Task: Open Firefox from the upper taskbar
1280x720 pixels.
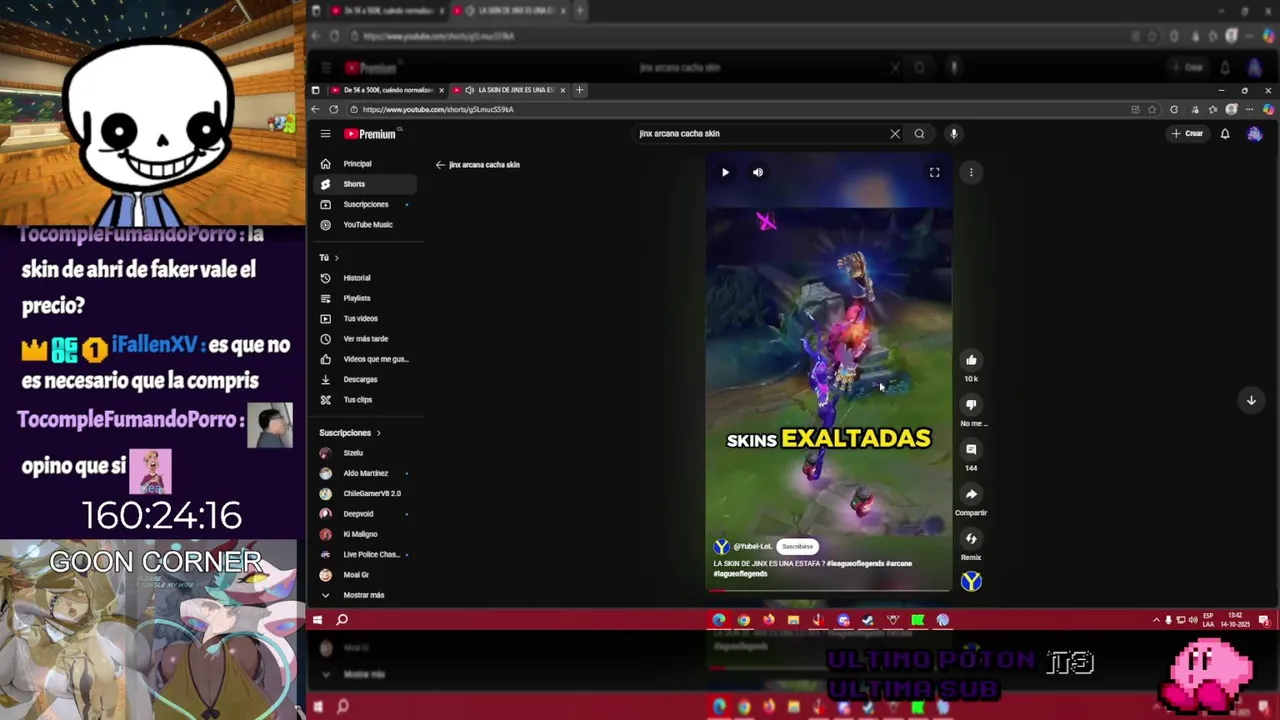Action: point(768,620)
